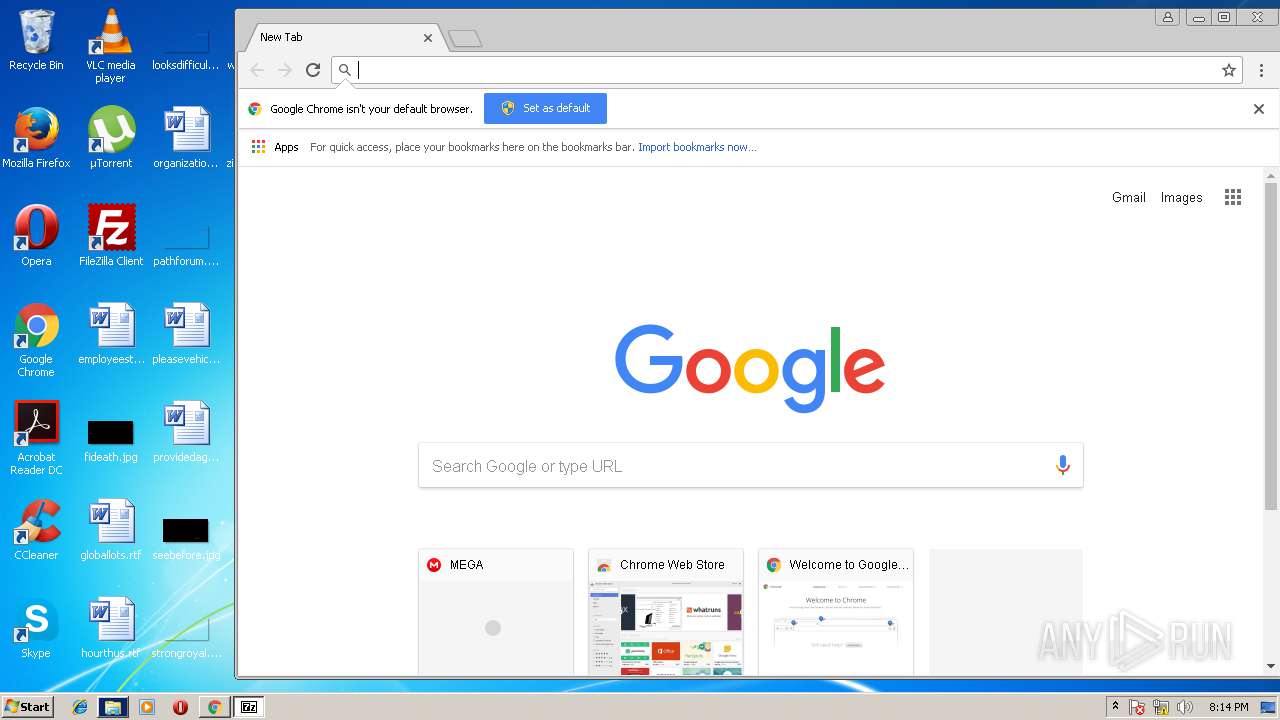Image resolution: width=1280 pixels, height=720 pixels.
Task: Click the Google logo
Action: point(750,368)
